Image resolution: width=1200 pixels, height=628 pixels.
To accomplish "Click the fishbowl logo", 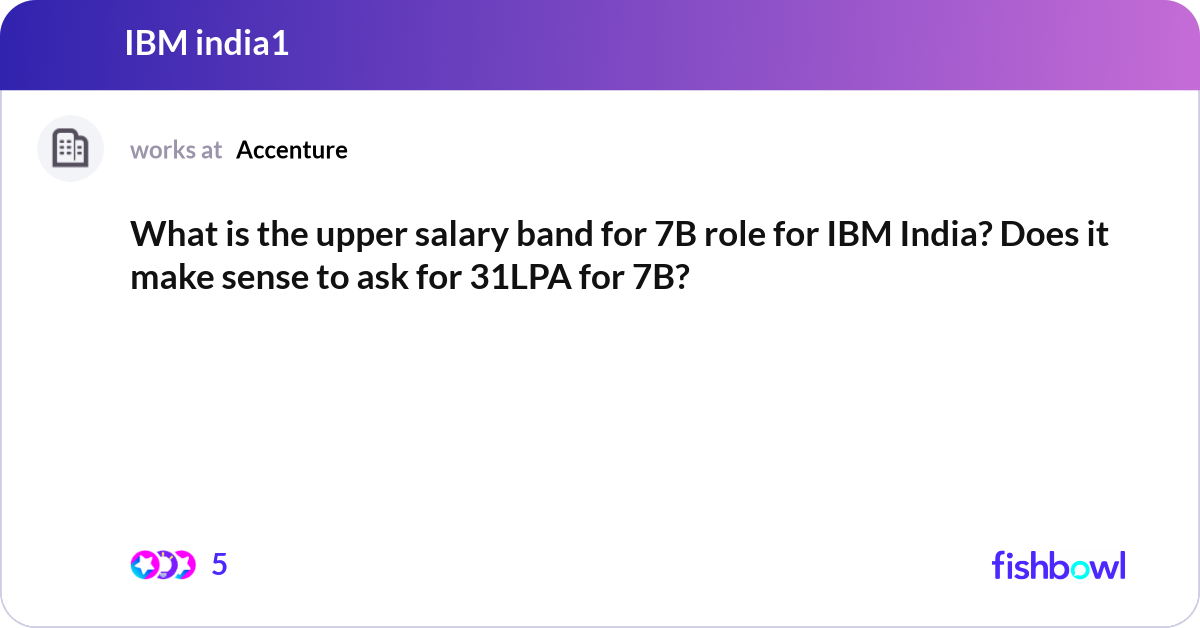I will tap(1058, 565).
